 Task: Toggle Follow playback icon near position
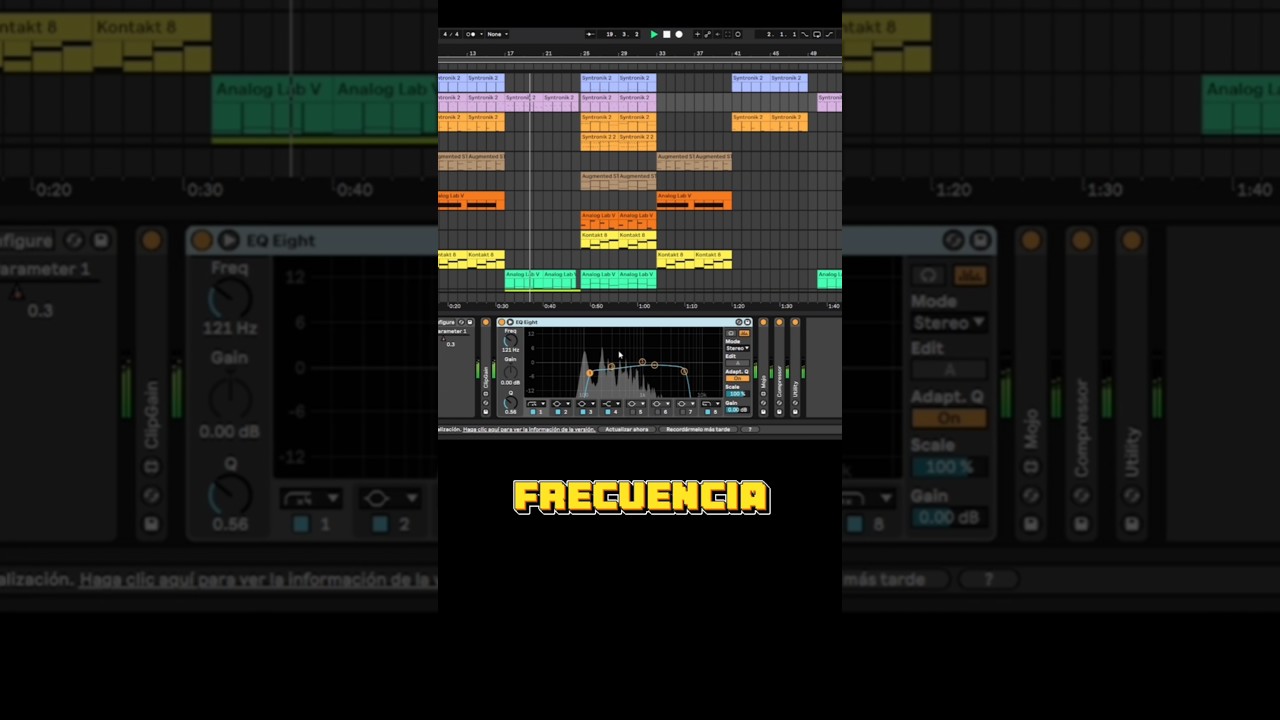pos(590,34)
